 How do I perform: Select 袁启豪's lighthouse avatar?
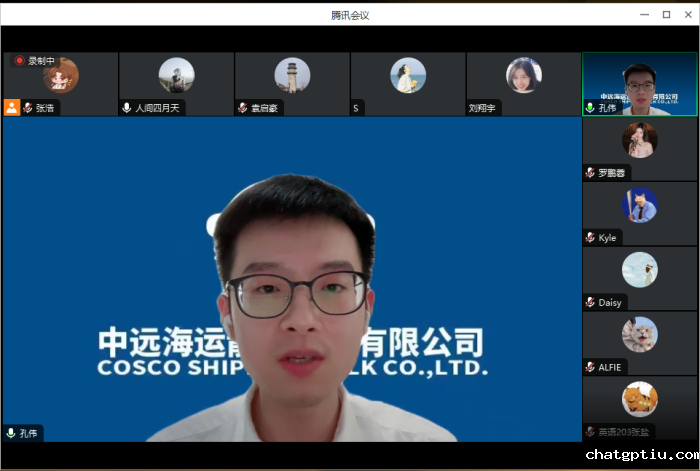pyautogui.click(x=292, y=75)
